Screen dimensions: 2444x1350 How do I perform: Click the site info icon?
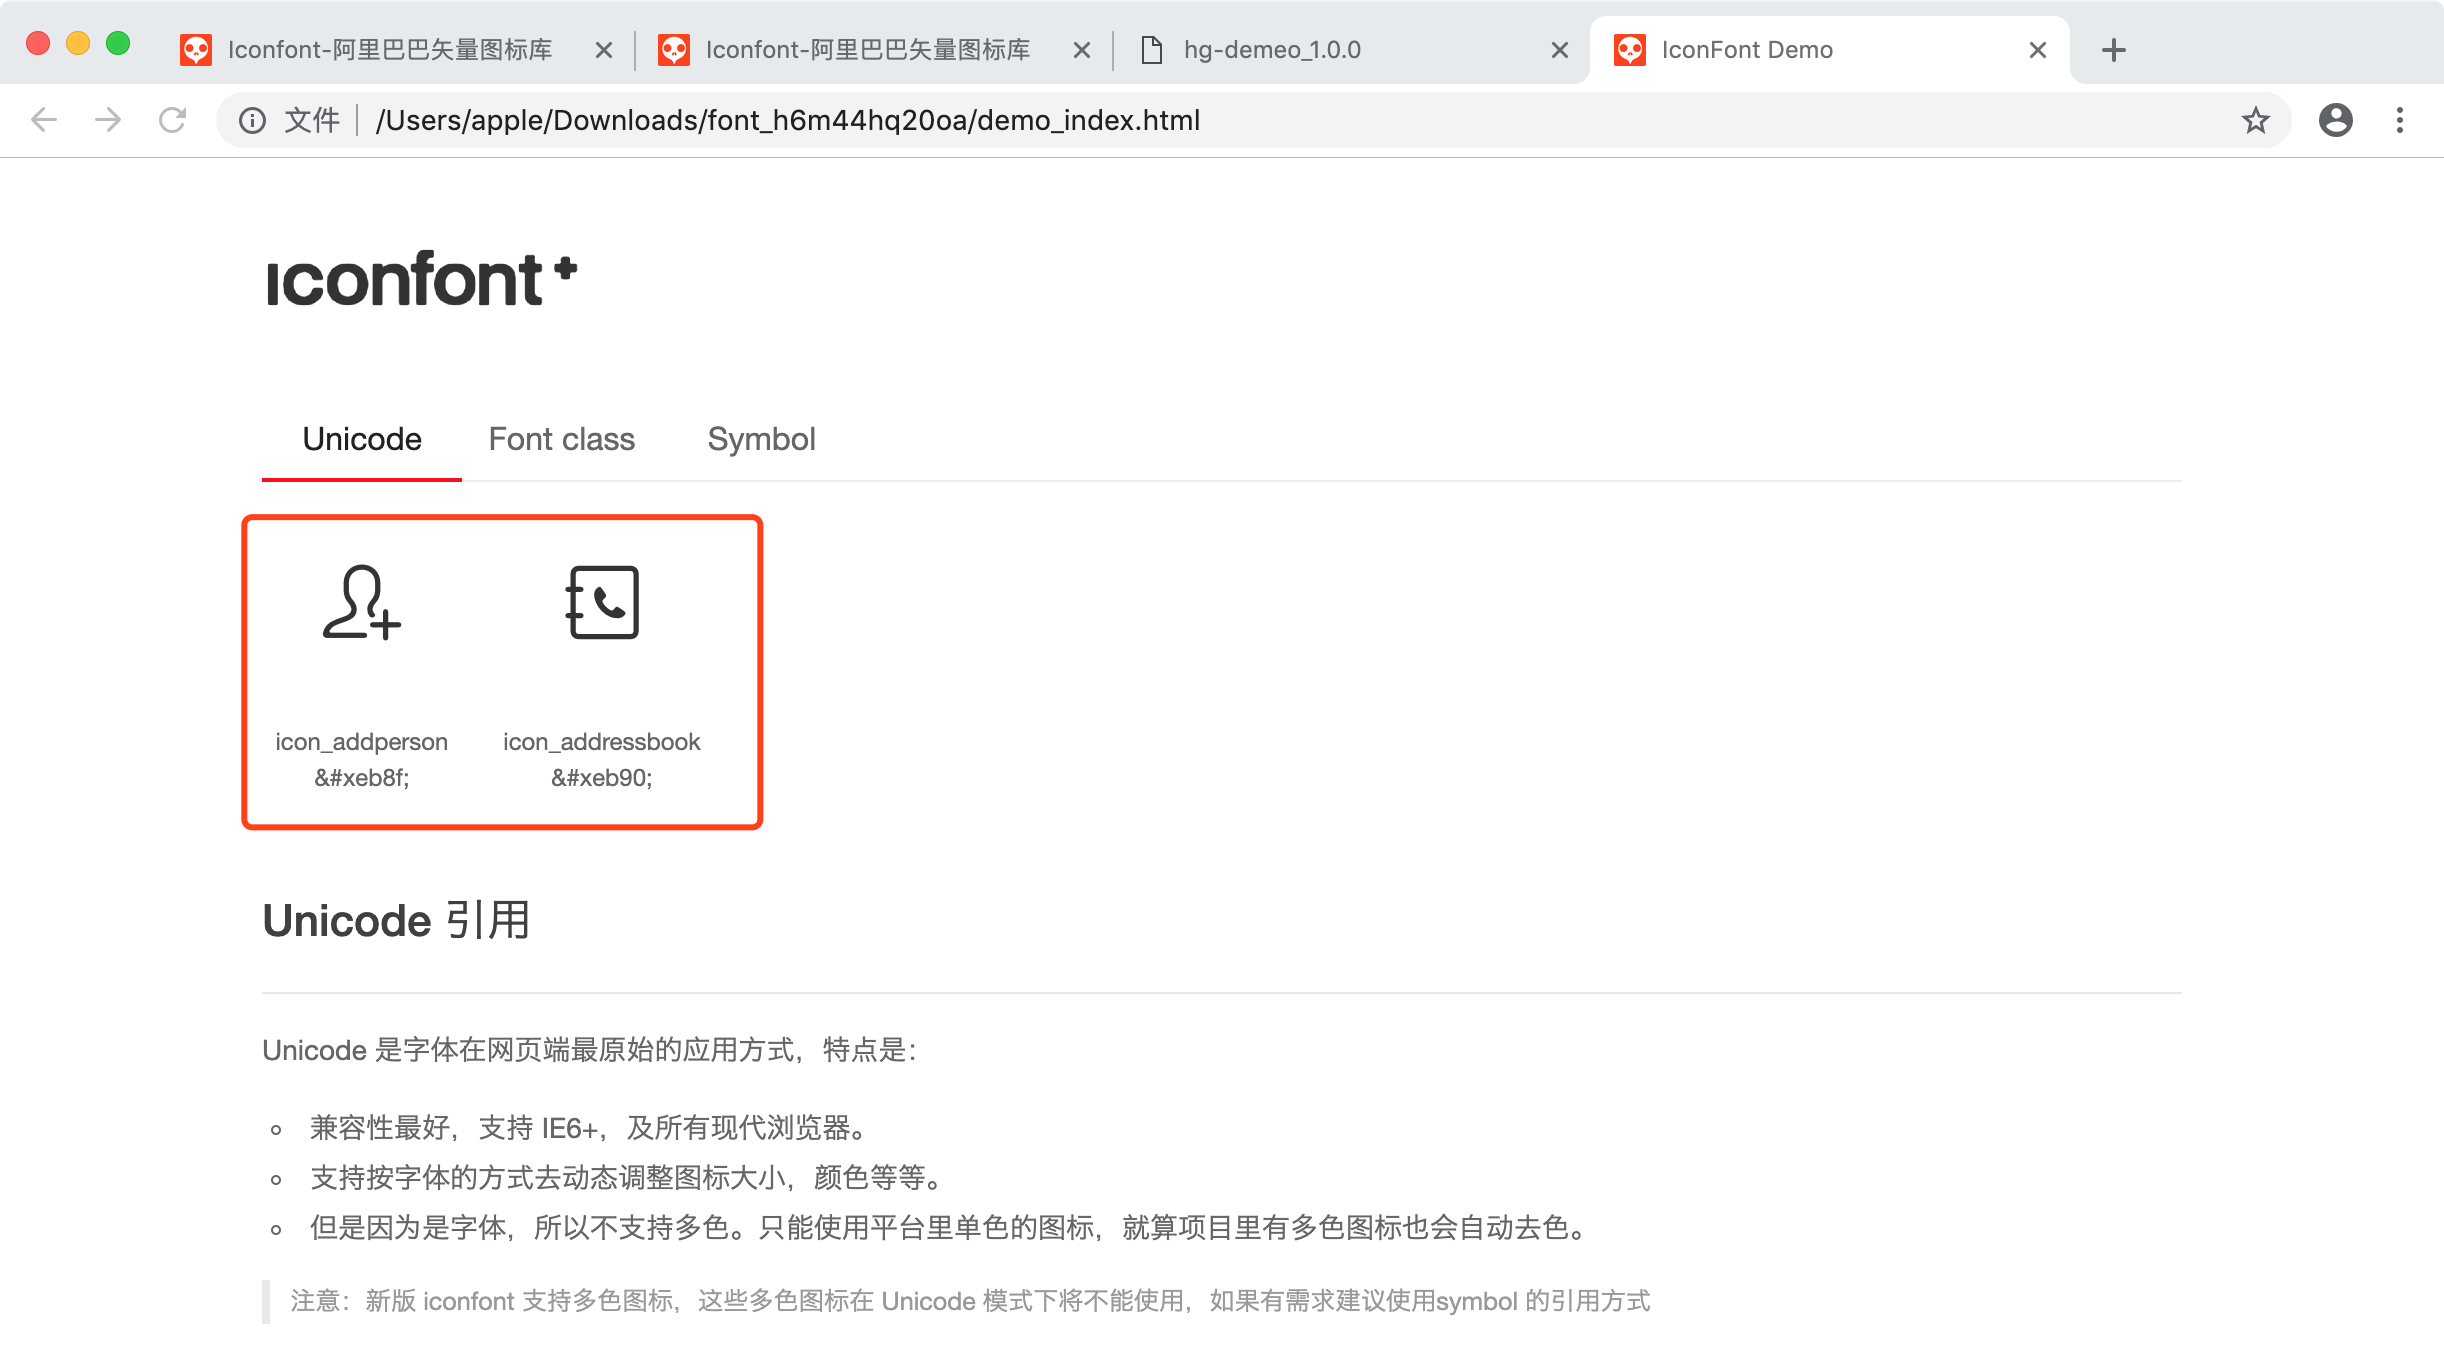click(x=252, y=121)
